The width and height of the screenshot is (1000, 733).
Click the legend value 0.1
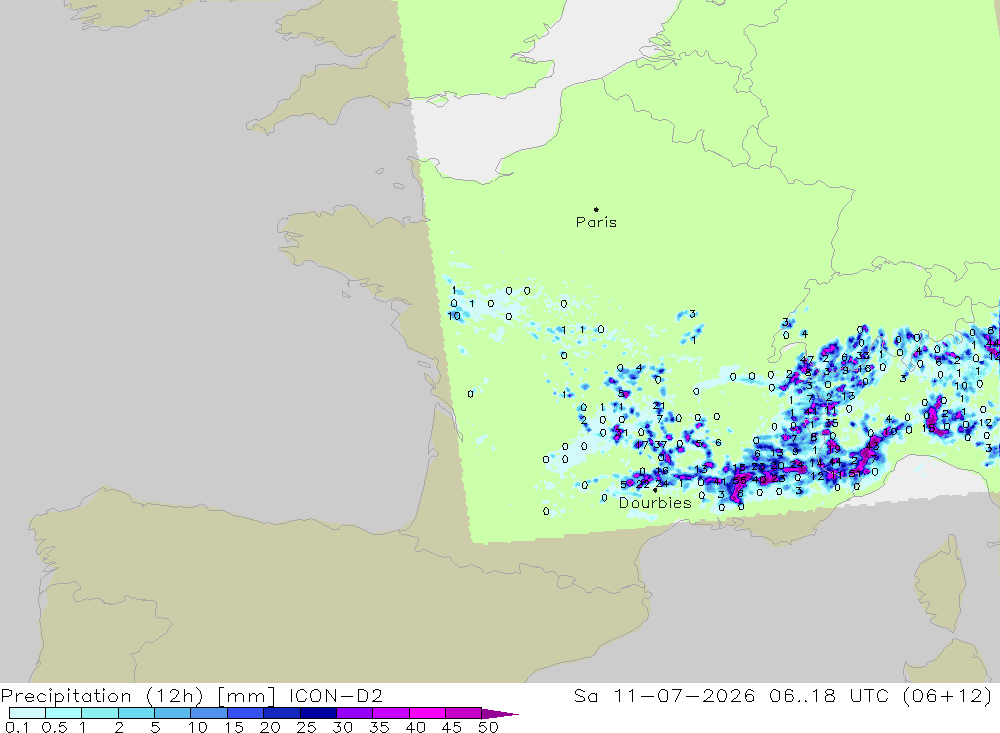[17, 727]
